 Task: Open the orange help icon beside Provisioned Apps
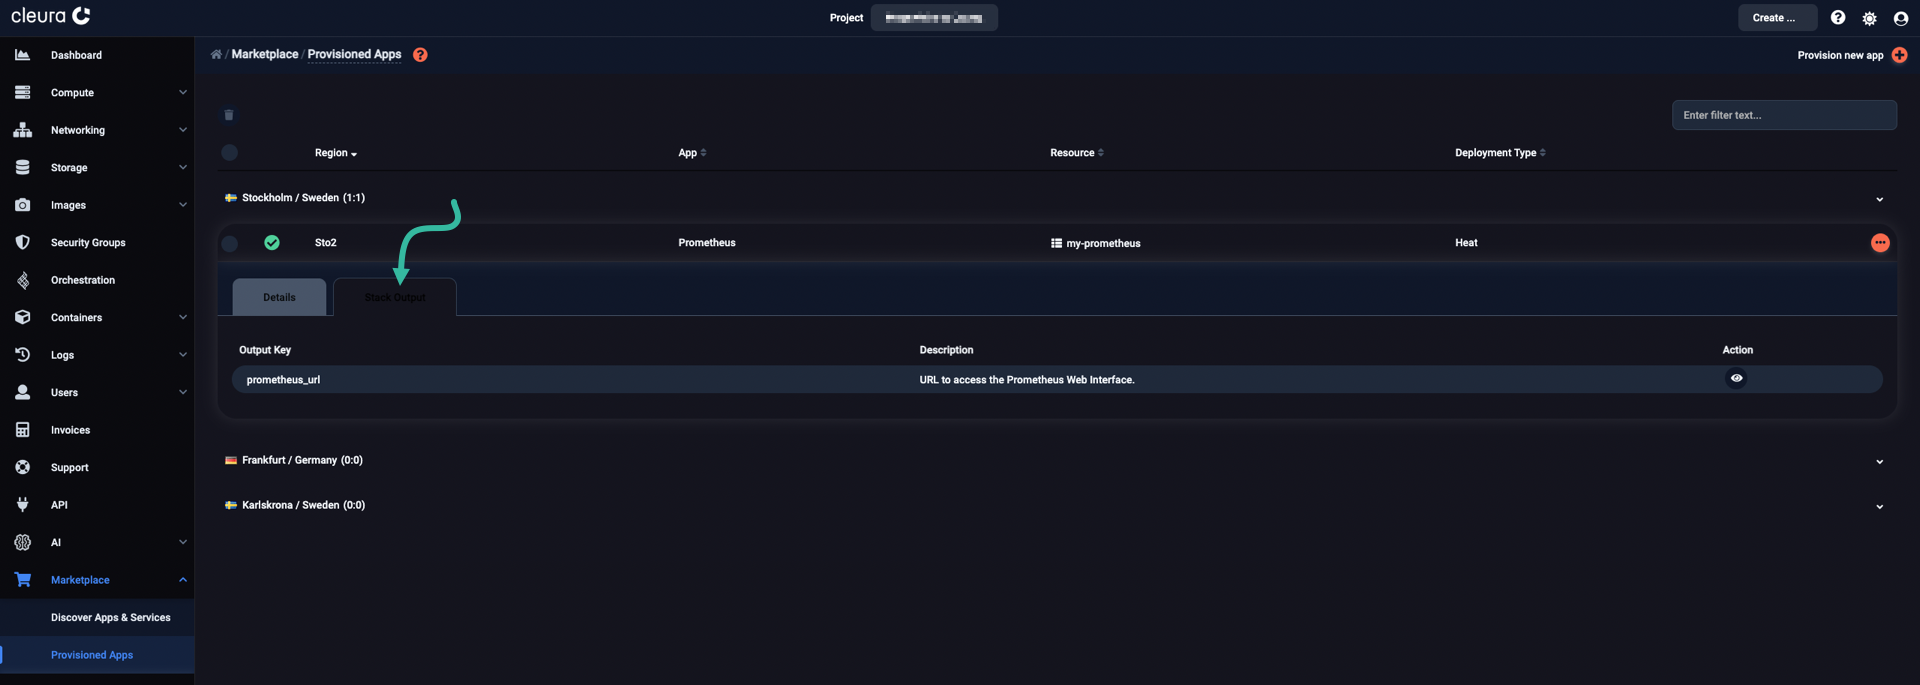pyautogui.click(x=420, y=55)
